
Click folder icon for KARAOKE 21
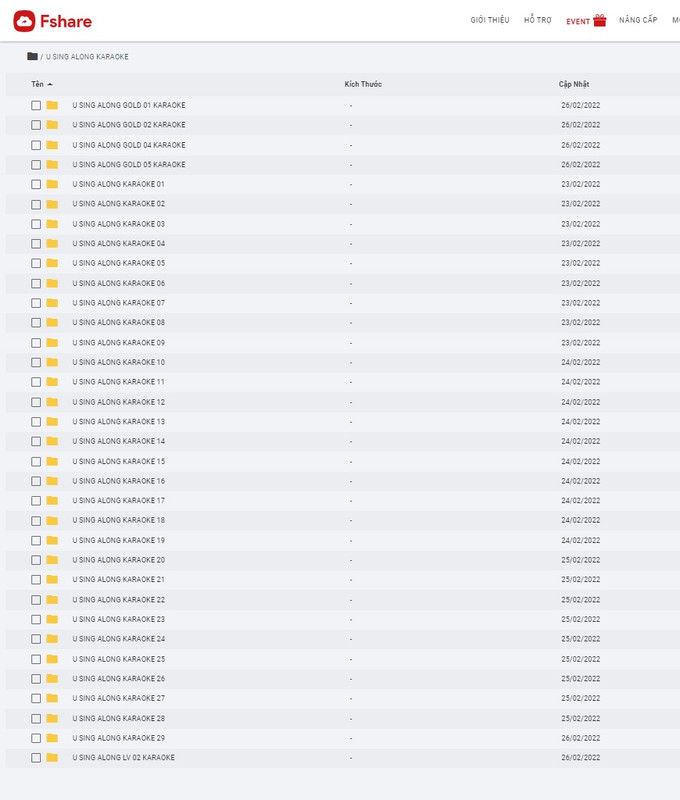tap(52, 579)
